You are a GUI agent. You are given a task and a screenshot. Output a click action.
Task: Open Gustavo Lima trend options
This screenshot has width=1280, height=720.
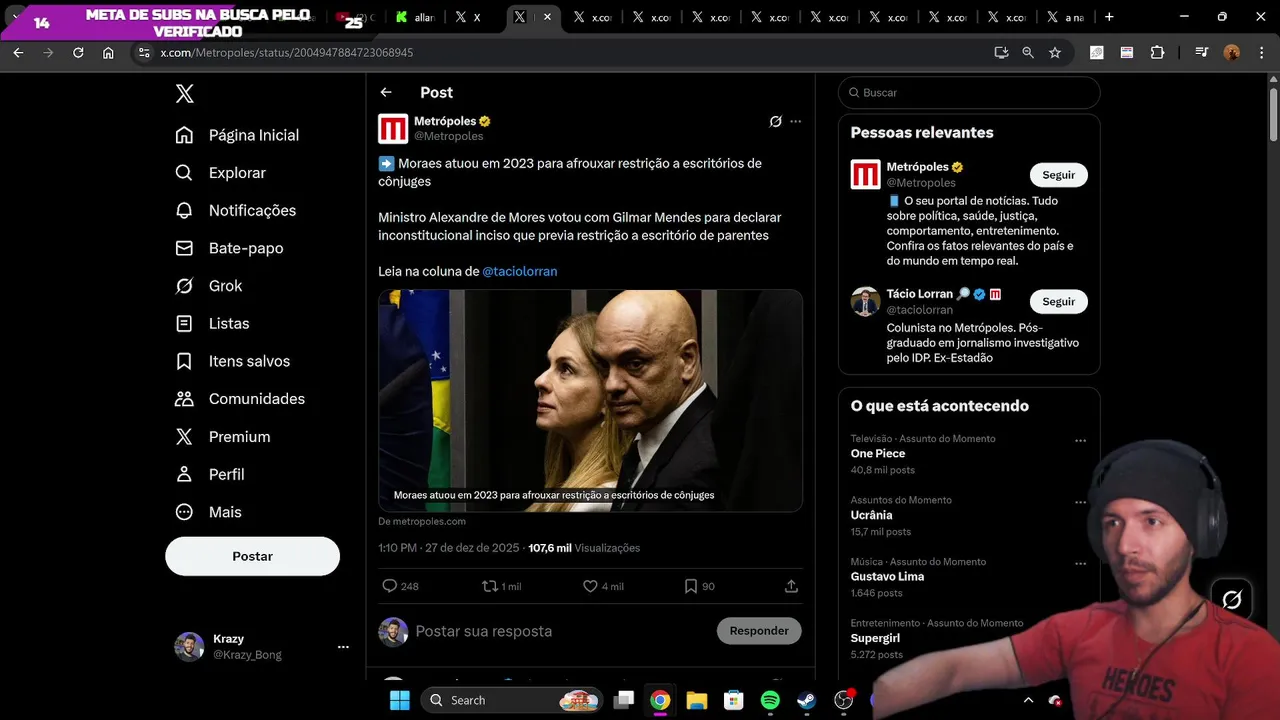pyautogui.click(x=1080, y=564)
